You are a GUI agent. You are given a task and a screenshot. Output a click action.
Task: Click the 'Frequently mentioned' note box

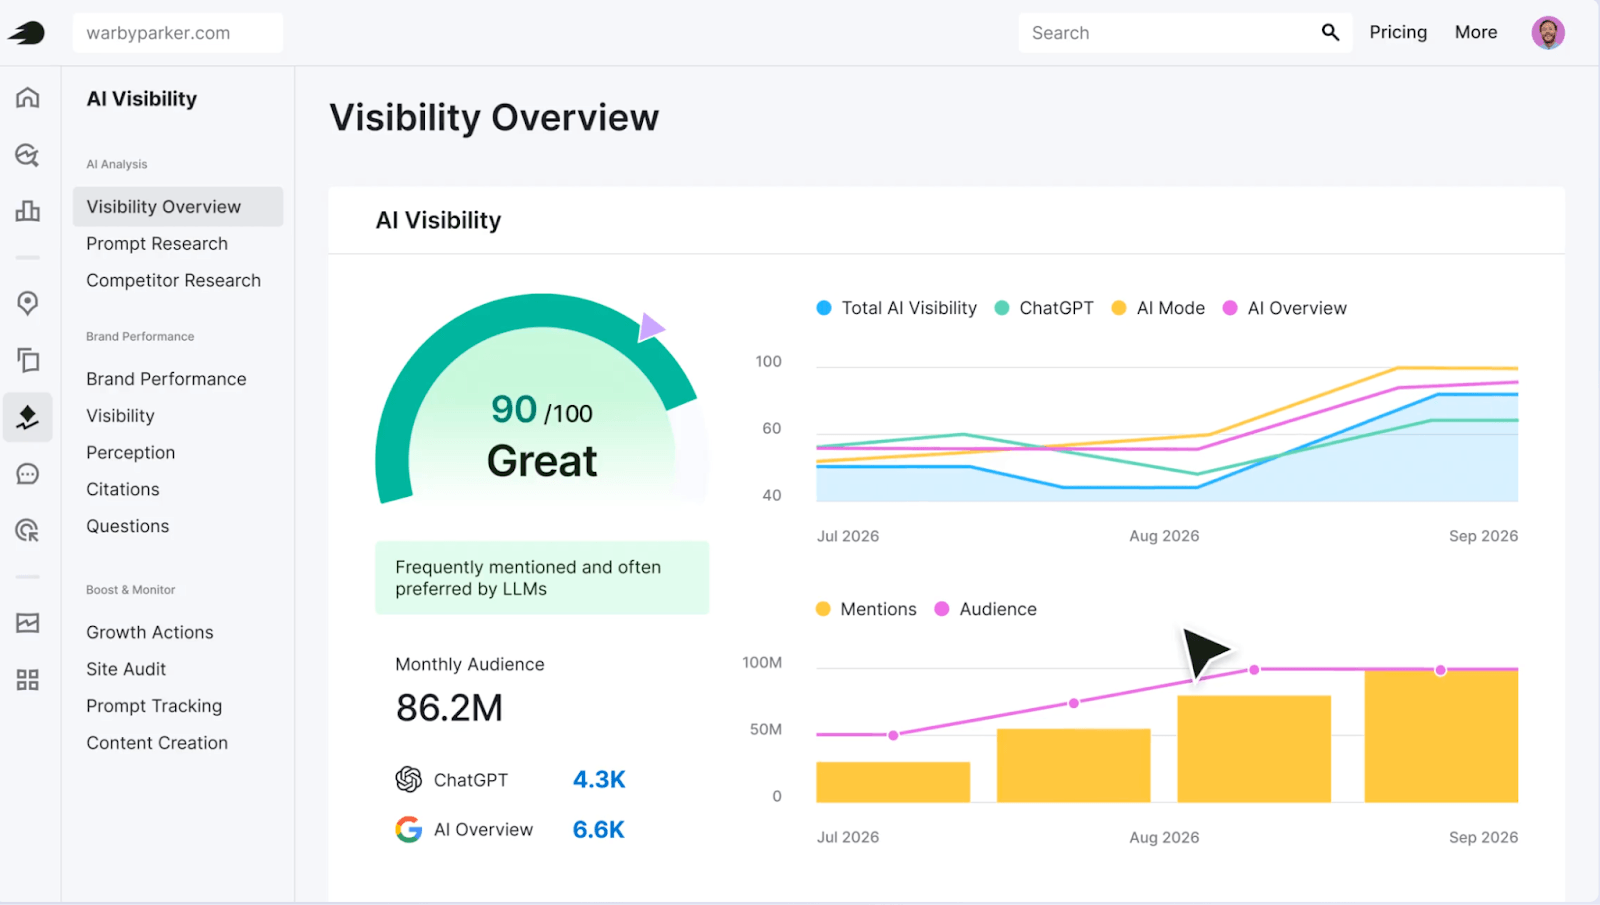click(542, 578)
